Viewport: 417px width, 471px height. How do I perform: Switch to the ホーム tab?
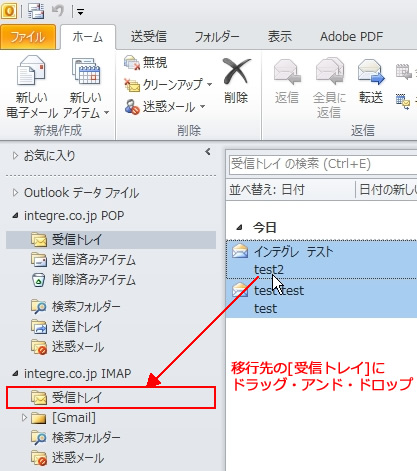(x=88, y=37)
